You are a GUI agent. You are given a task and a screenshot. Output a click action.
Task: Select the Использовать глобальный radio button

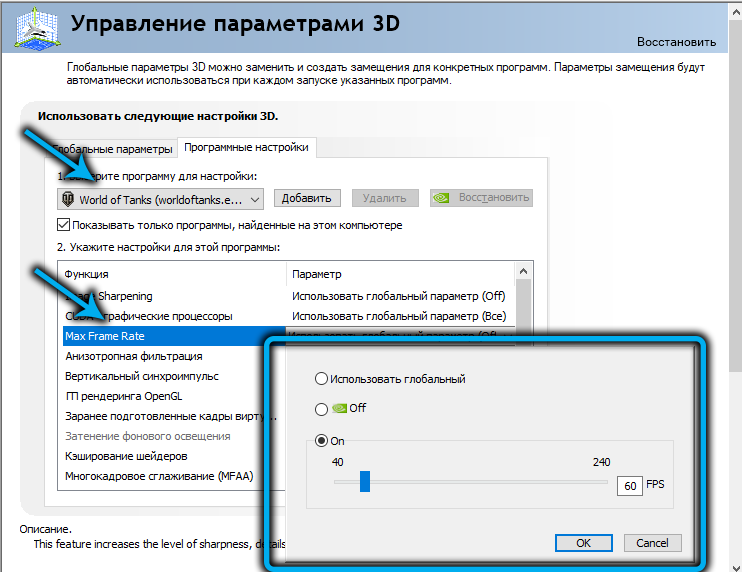pos(321,379)
